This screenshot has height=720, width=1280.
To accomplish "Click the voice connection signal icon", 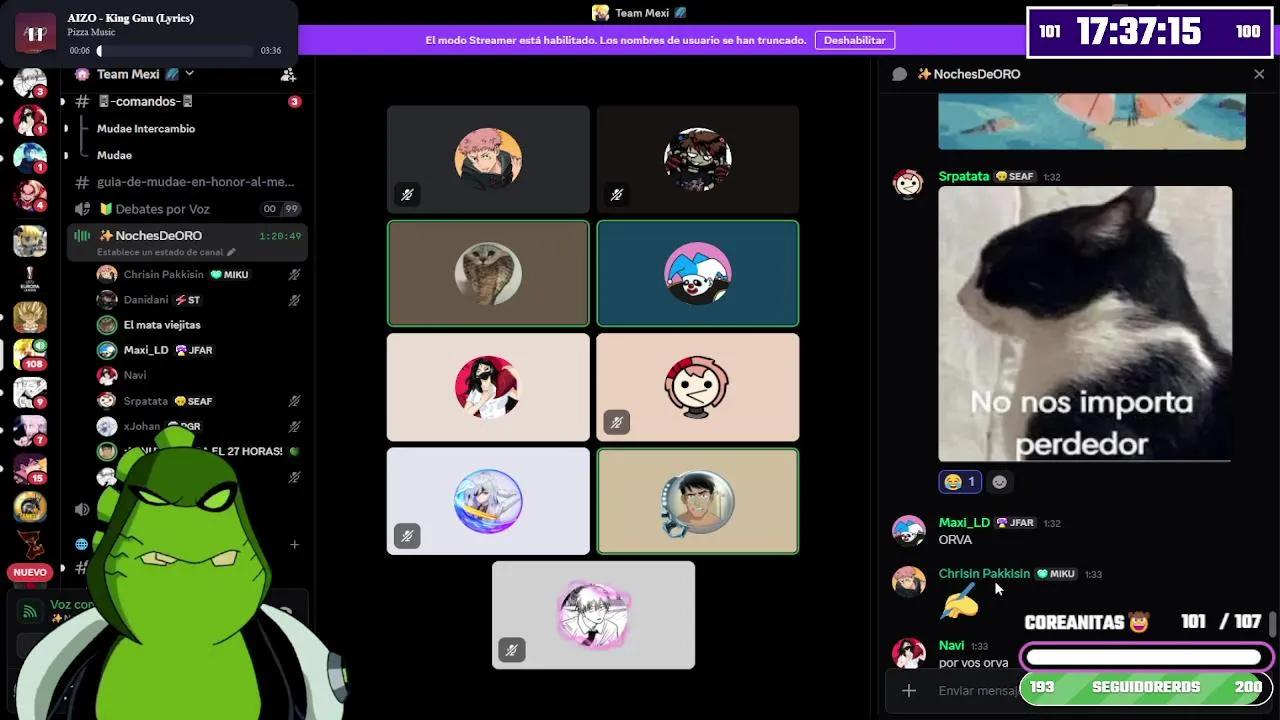I will [30, 611].
